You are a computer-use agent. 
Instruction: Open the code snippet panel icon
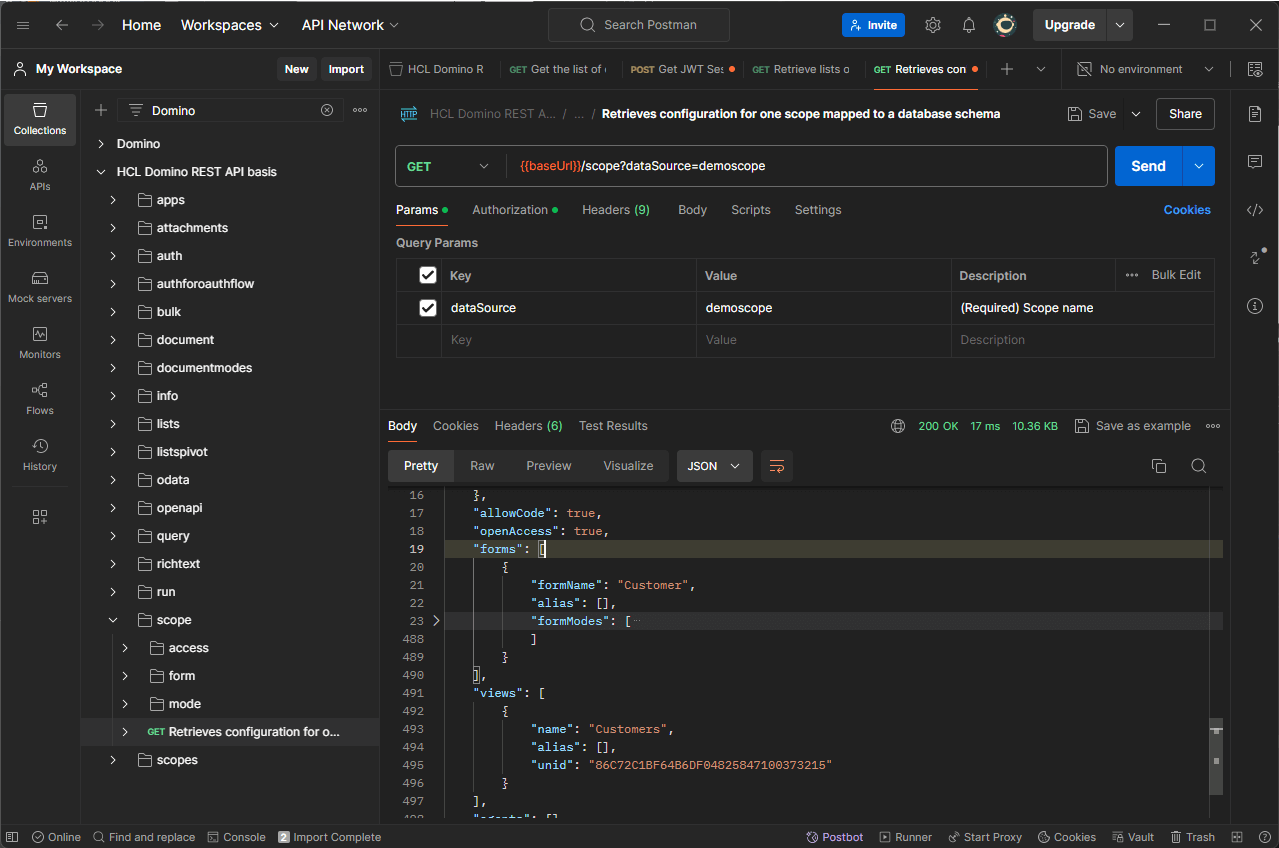[x=1255, y=210]
